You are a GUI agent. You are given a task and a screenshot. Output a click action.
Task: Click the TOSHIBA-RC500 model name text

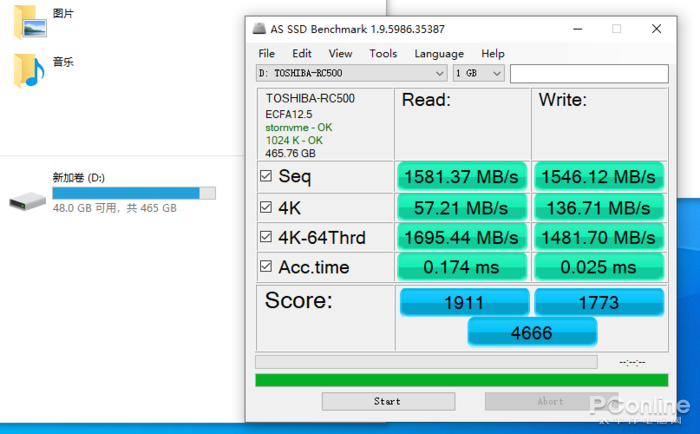click(x=310, y=98)
